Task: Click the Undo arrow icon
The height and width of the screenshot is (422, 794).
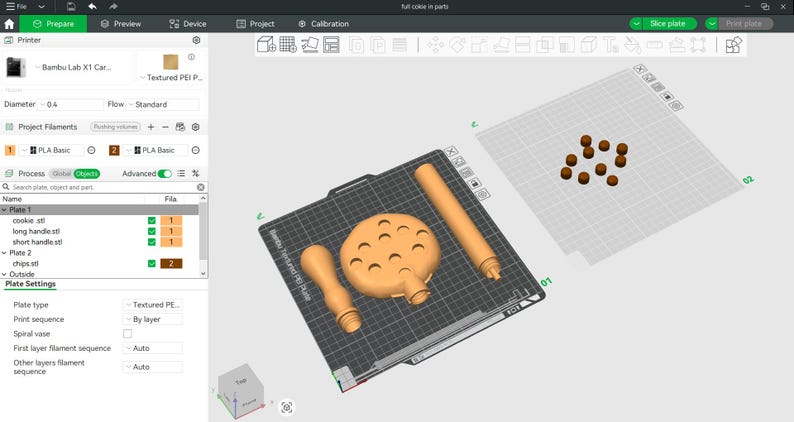Action: [92, 7]
